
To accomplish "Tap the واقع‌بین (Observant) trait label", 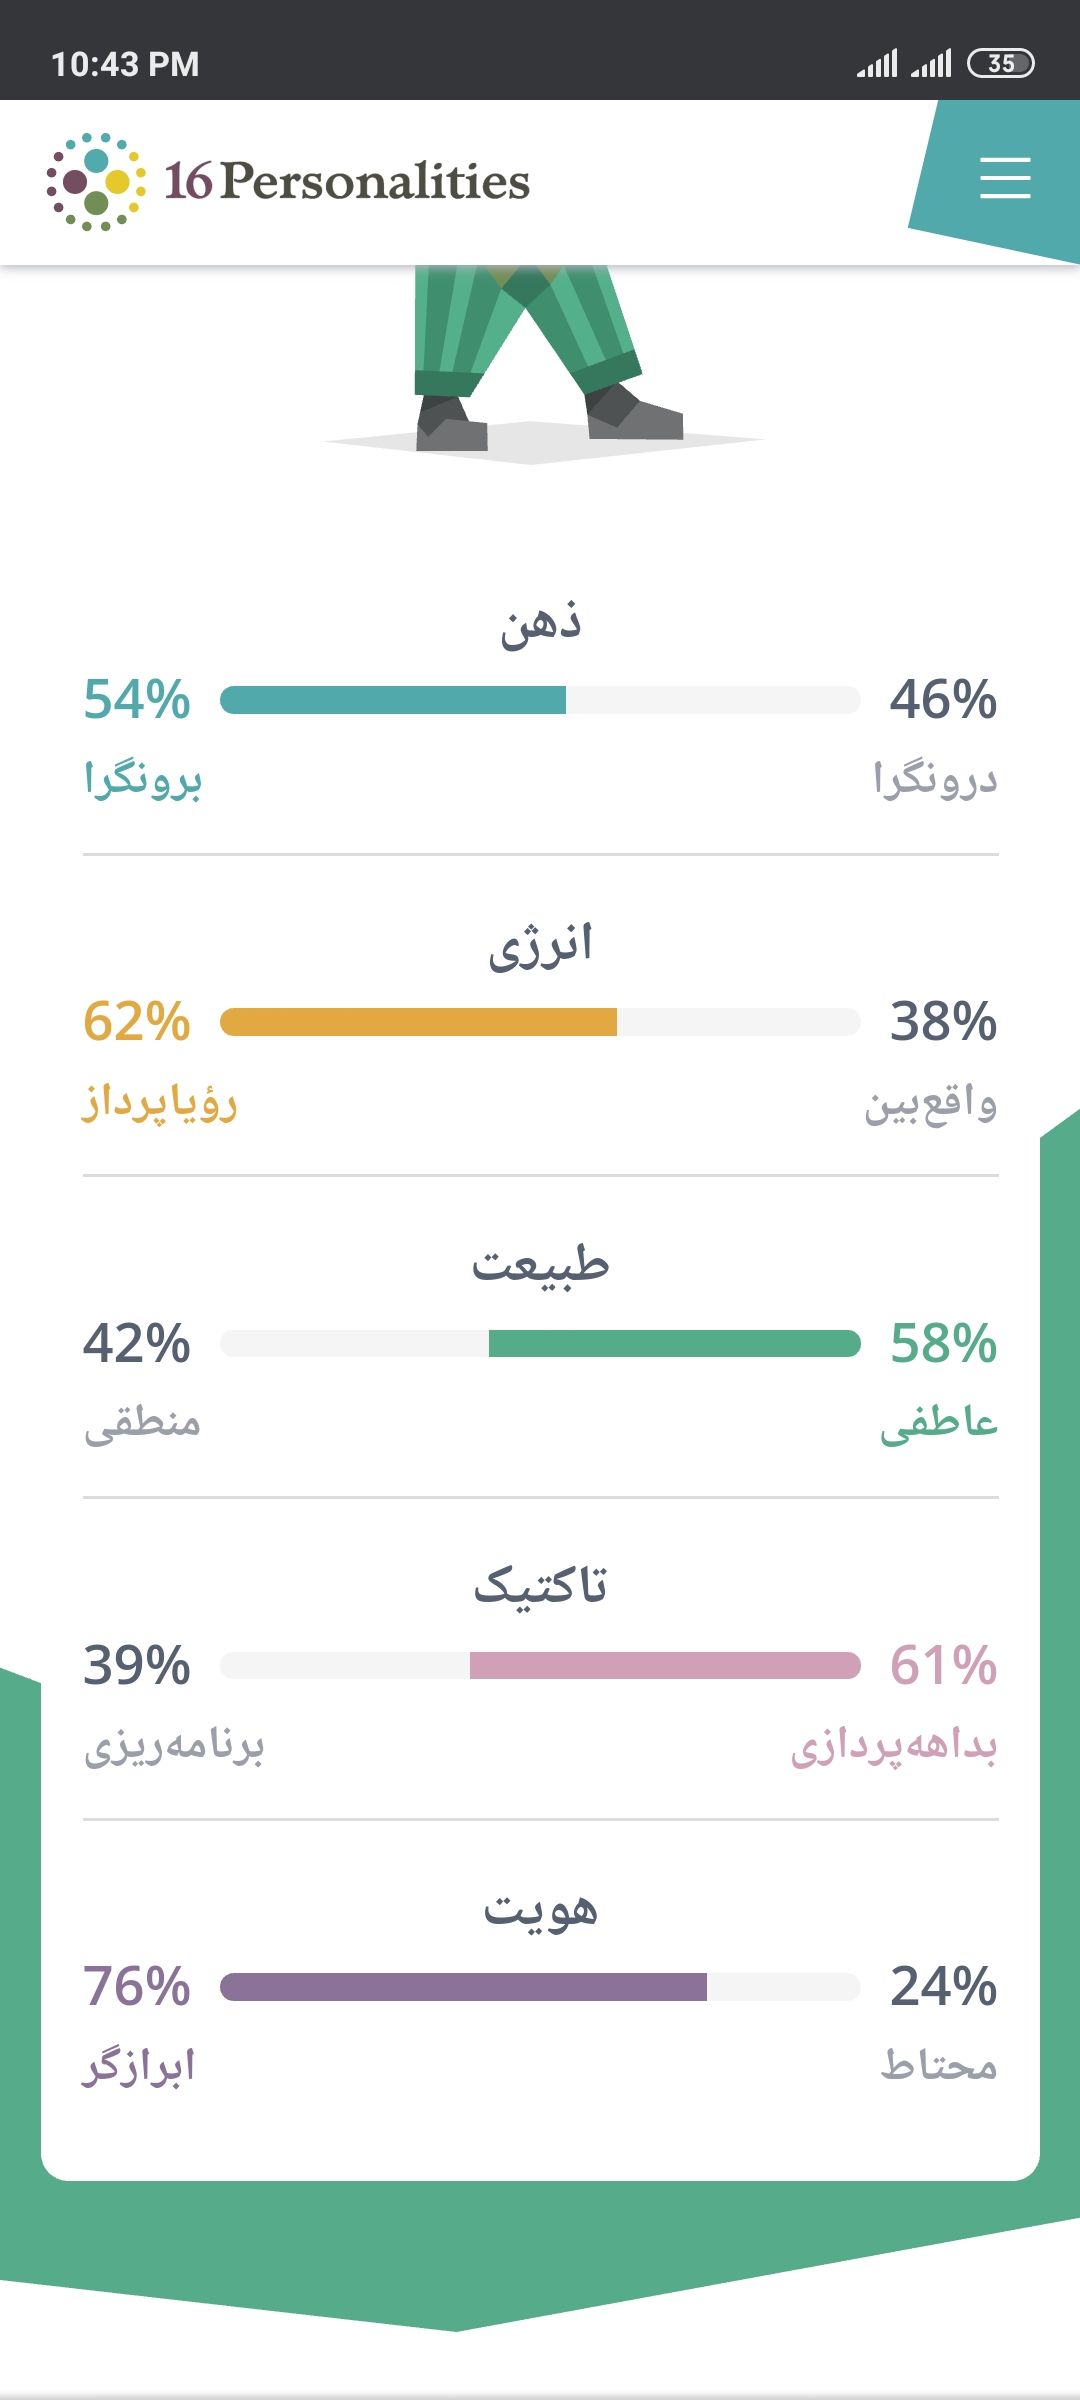I will 930,1105.
